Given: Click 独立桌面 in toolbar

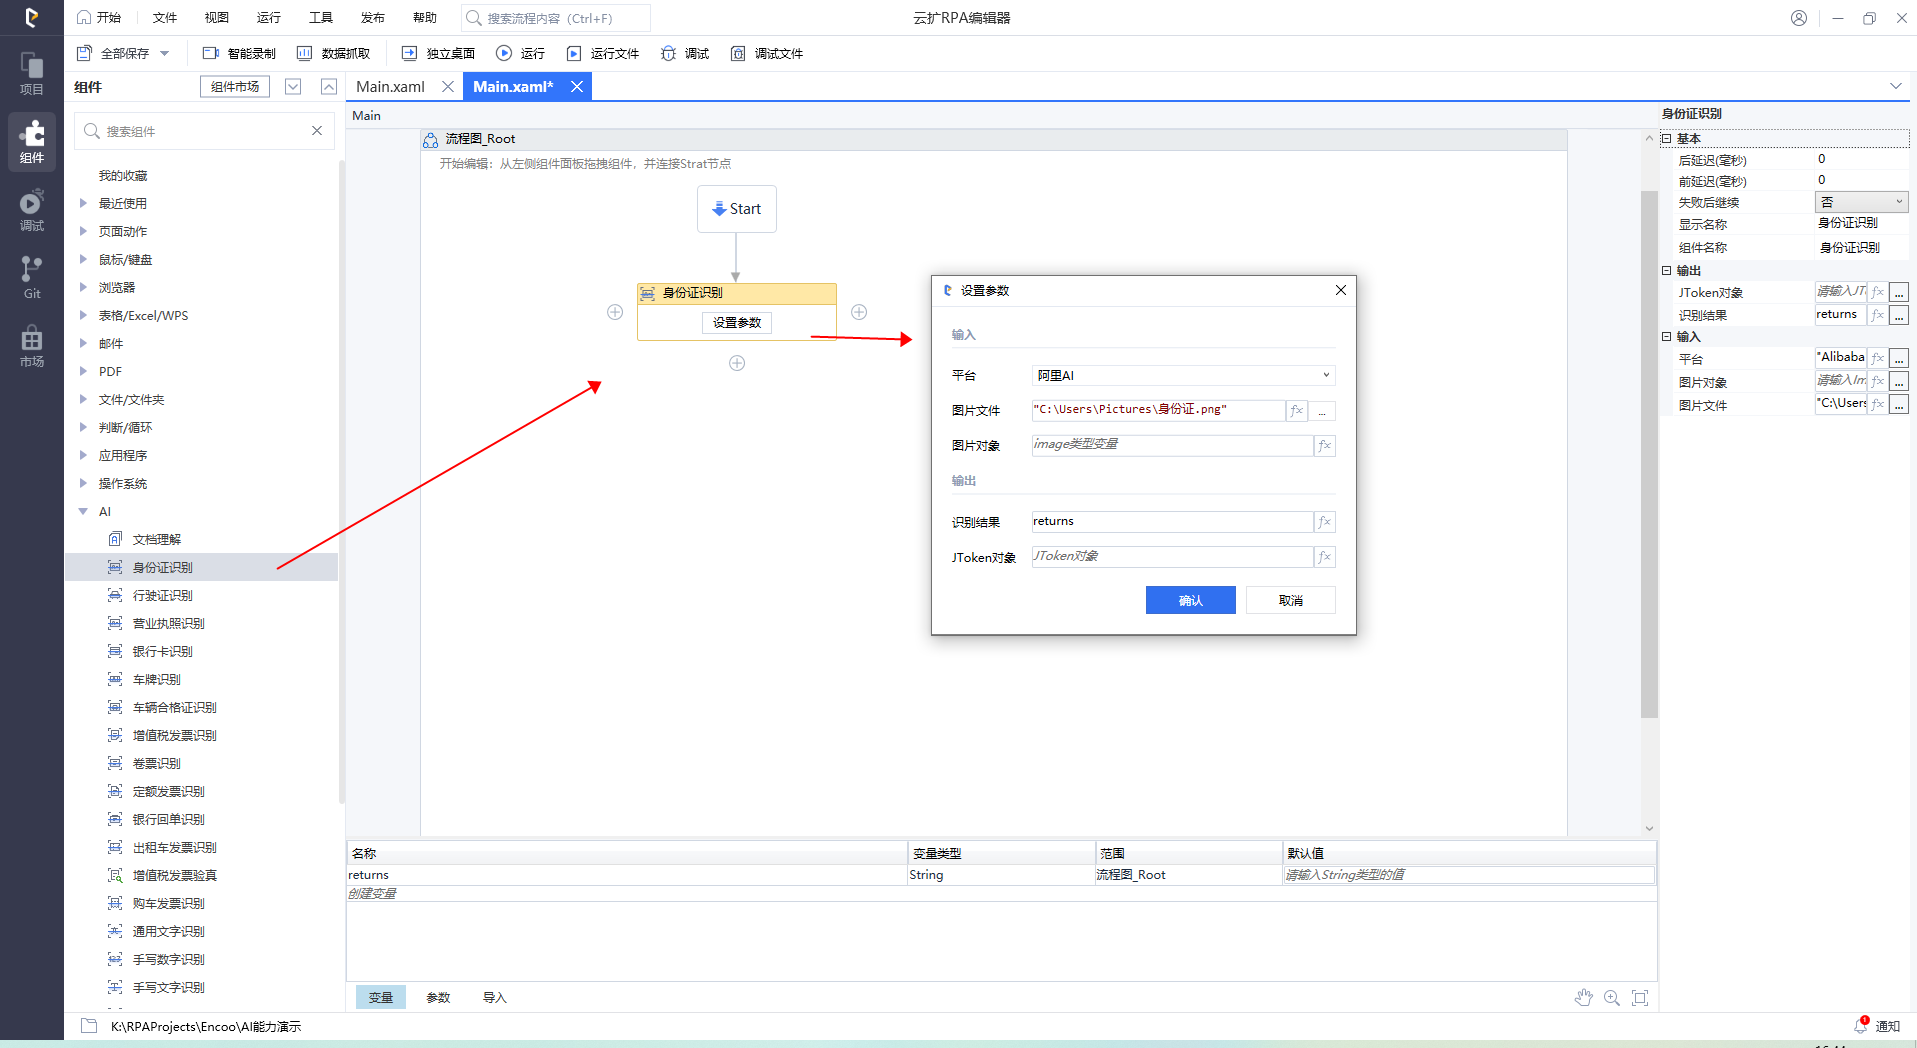Looking at the screenshot, I should 438,53.
